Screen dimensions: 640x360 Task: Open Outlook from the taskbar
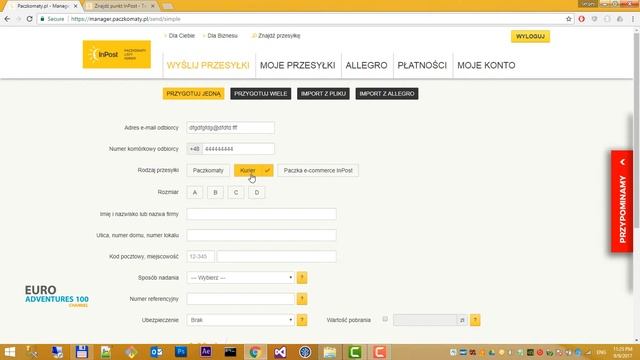pyautogui.click(x=156, y=352)
